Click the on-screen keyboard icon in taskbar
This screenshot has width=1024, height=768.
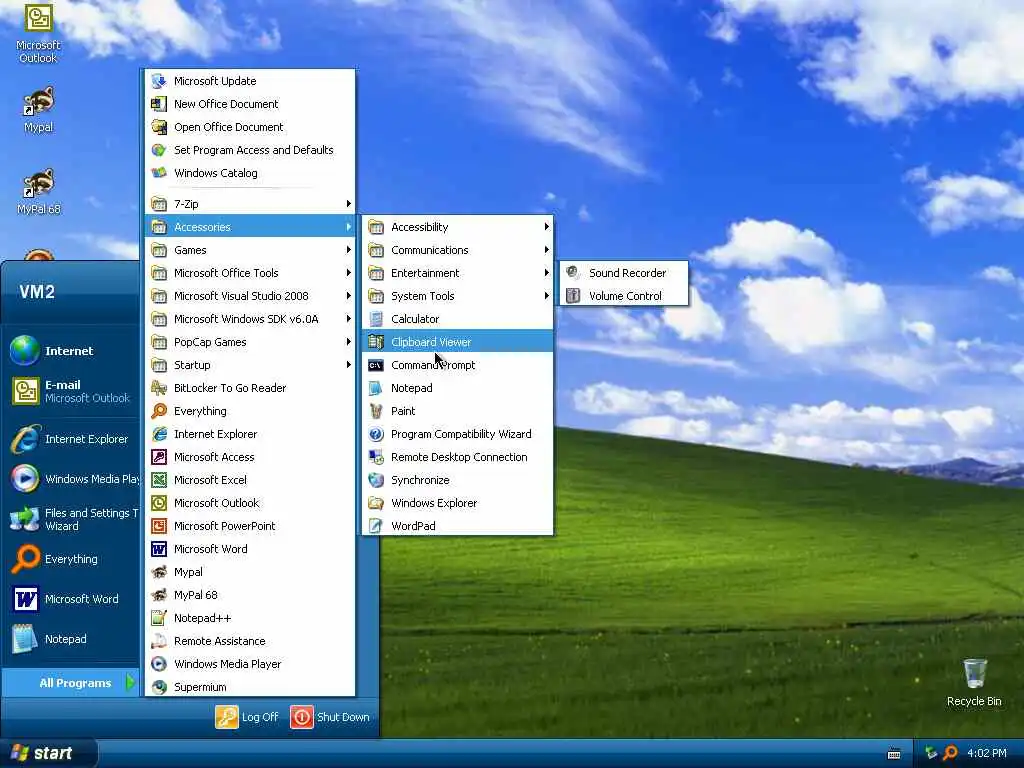895,754
